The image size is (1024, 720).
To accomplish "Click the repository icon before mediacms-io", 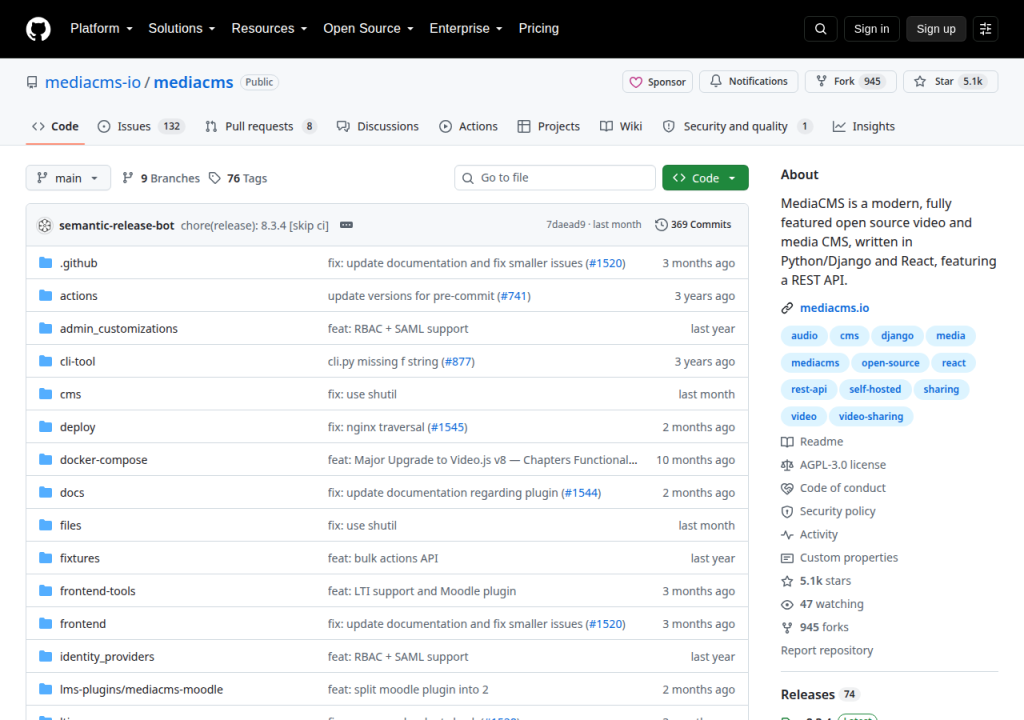I will (32, 82).
